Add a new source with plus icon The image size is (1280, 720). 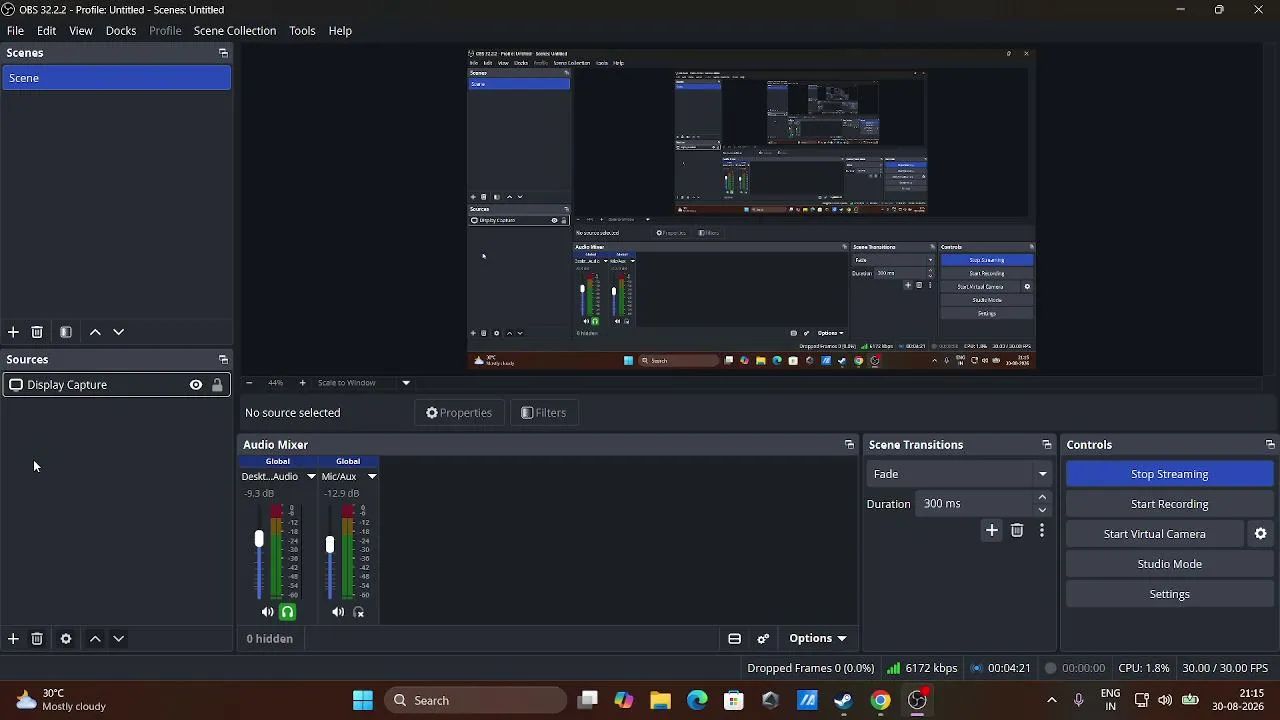pyautogui.click(x=13, y=639)
